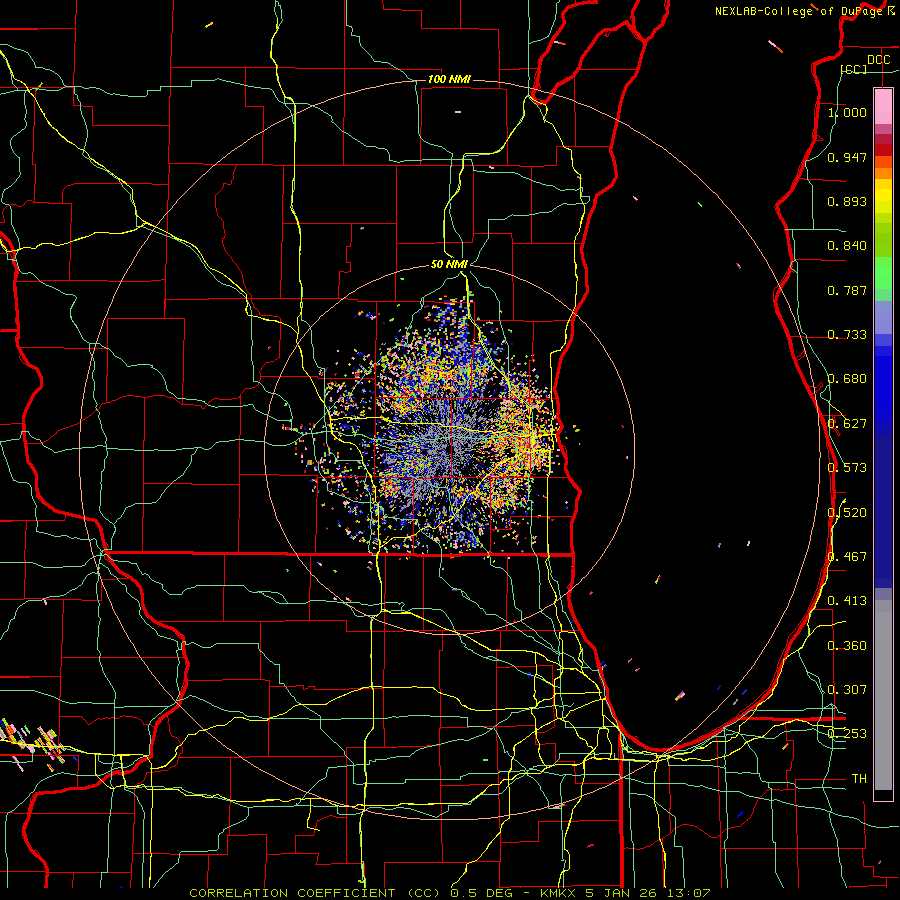
Task: Click the 0.733 legend value
Action: pyautogui.click(x=847, y=335)
